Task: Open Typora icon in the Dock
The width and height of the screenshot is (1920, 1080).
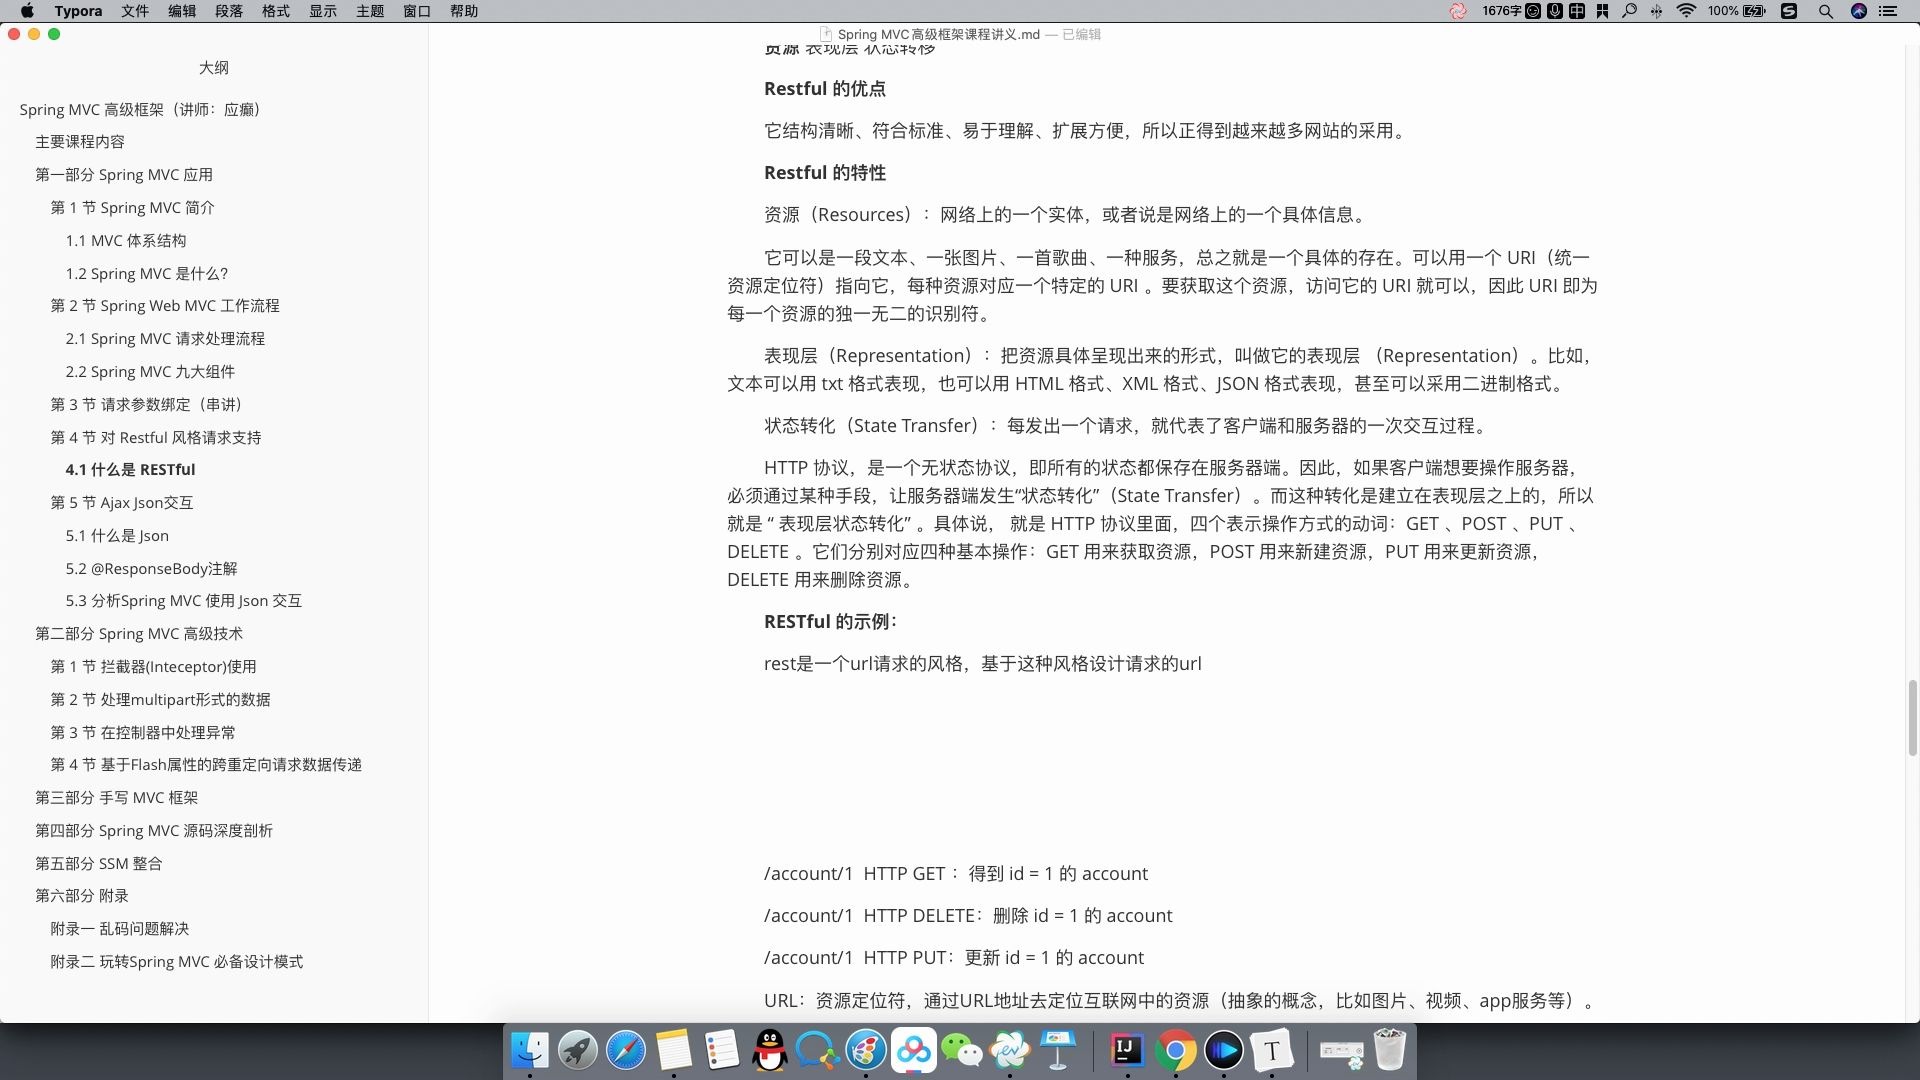Action: coord(1271,1051)
